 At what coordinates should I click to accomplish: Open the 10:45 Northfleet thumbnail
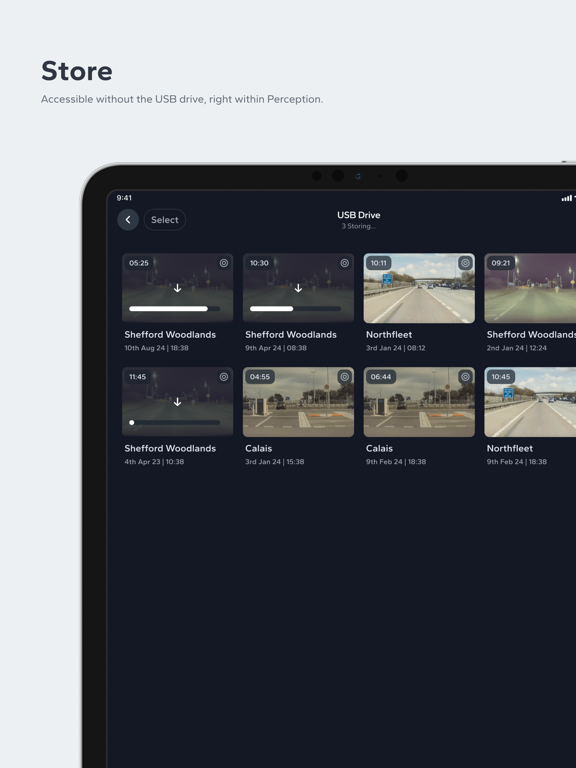click(530, 402)
